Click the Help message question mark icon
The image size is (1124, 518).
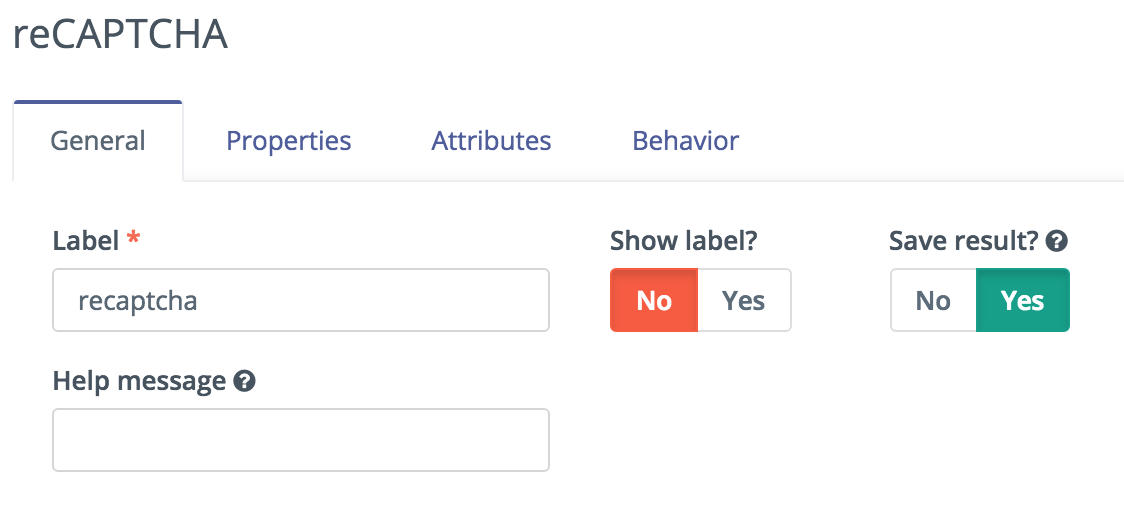[x=244, y=381]
